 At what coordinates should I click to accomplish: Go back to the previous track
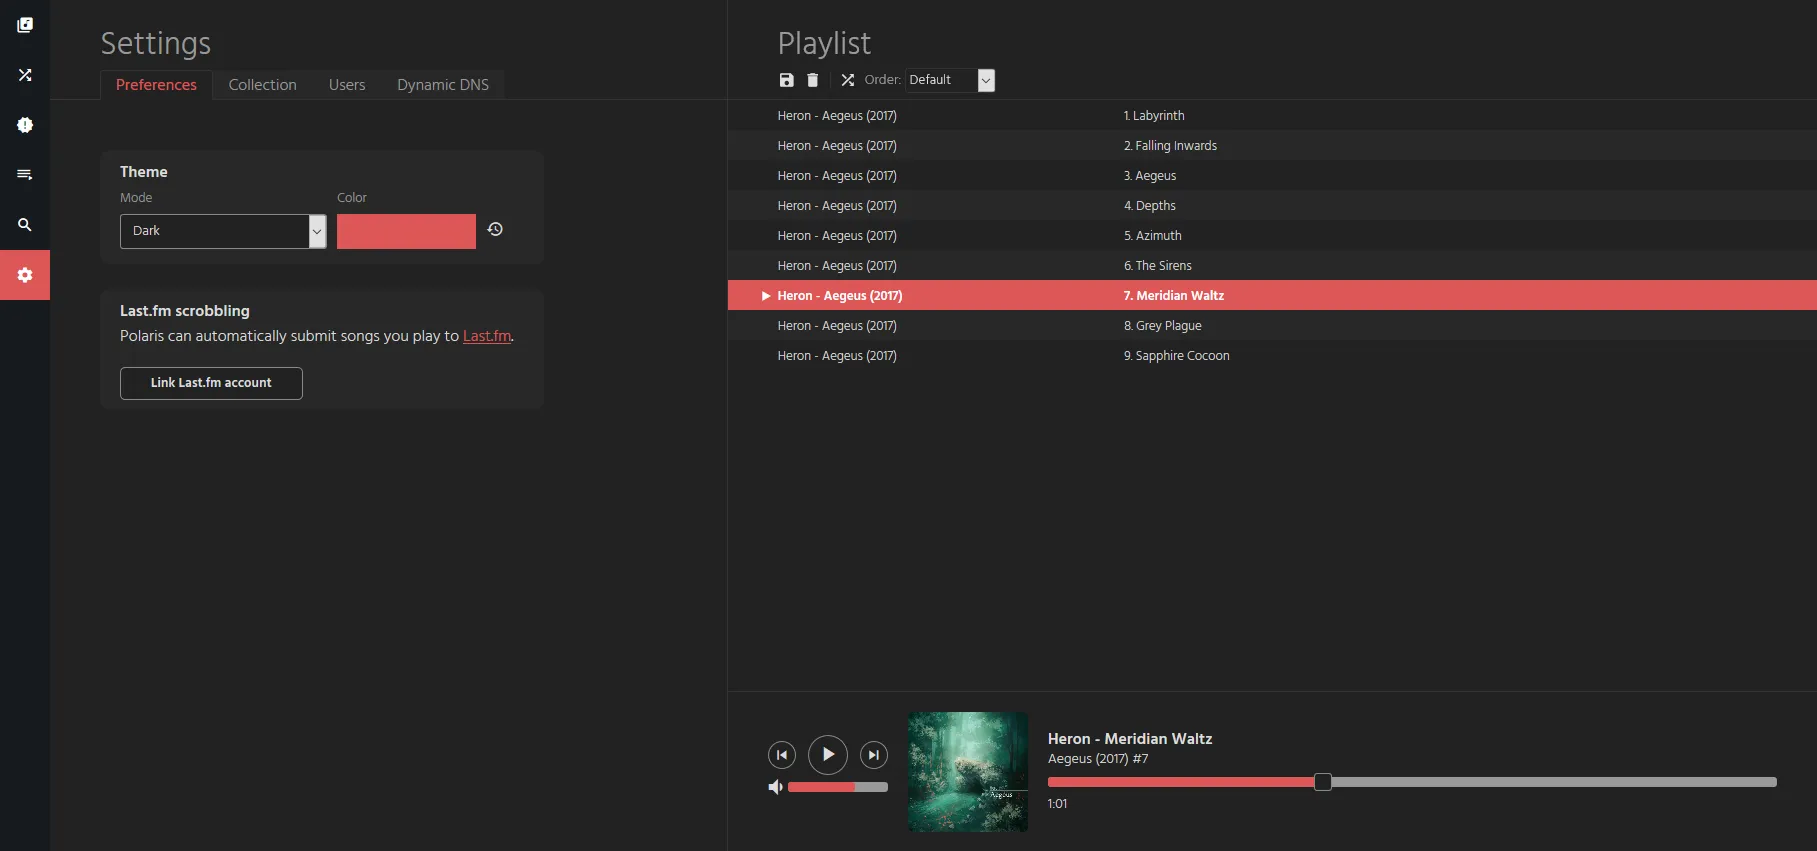tap(782, 755)
